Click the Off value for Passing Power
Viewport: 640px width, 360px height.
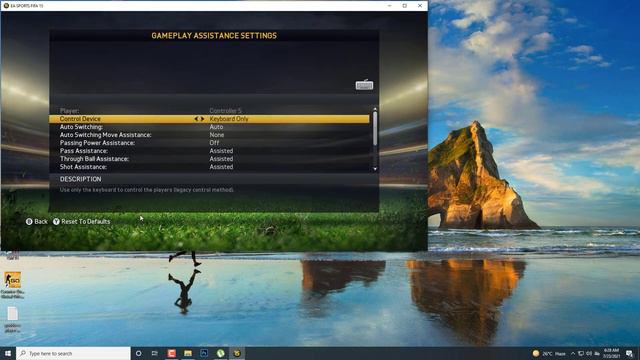tap(214, 143)
